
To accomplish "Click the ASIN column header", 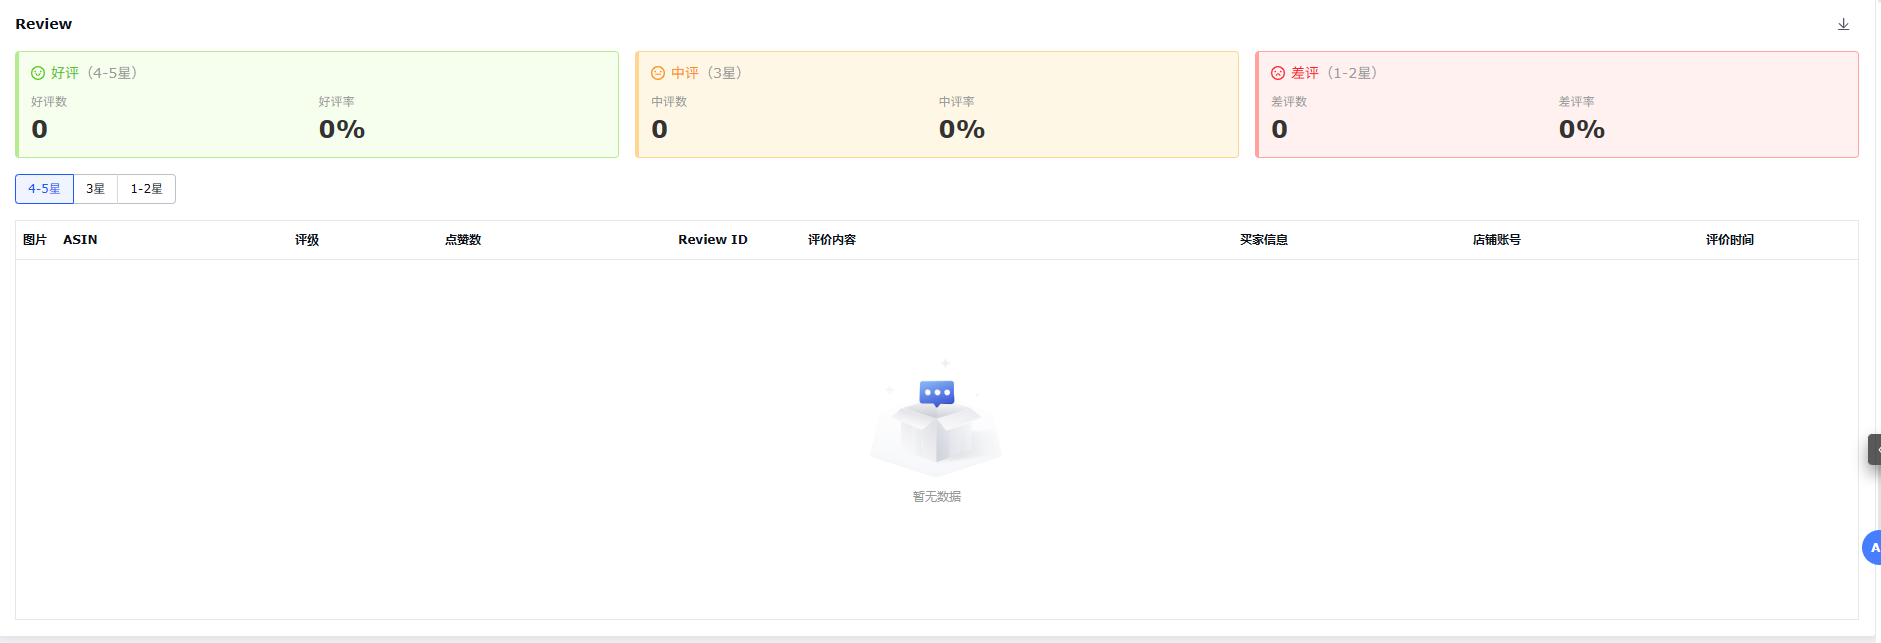I will 80,240.
